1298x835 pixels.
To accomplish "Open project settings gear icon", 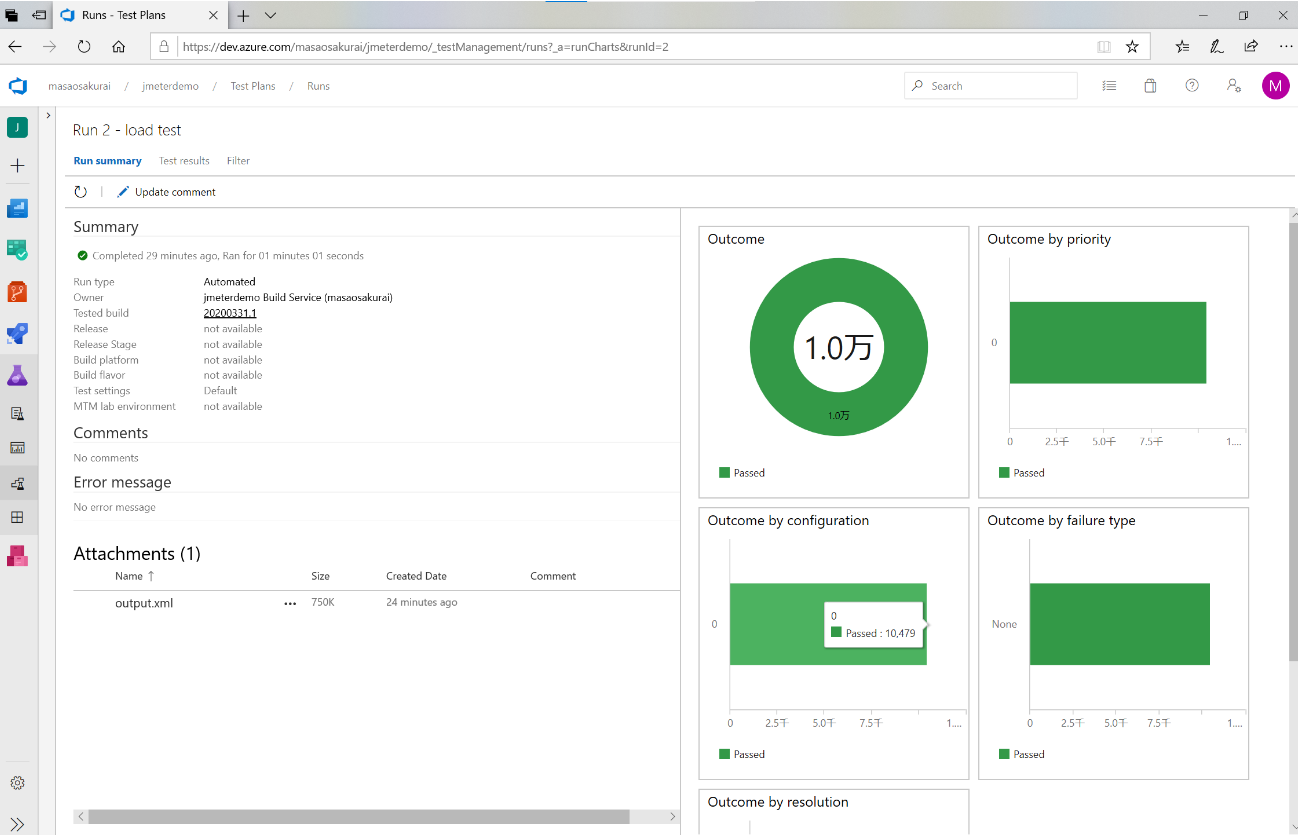I will pyautogui.click(x=17, y=783).
